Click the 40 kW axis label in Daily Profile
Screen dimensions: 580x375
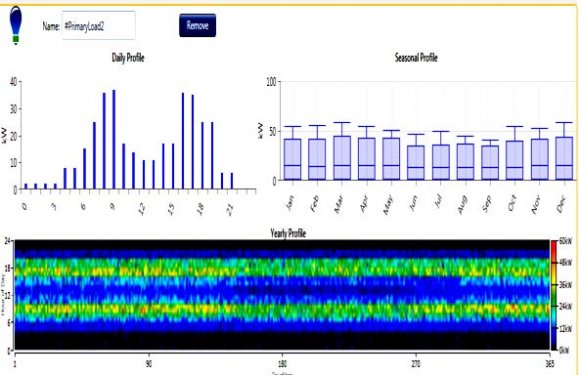coord(14,82)
